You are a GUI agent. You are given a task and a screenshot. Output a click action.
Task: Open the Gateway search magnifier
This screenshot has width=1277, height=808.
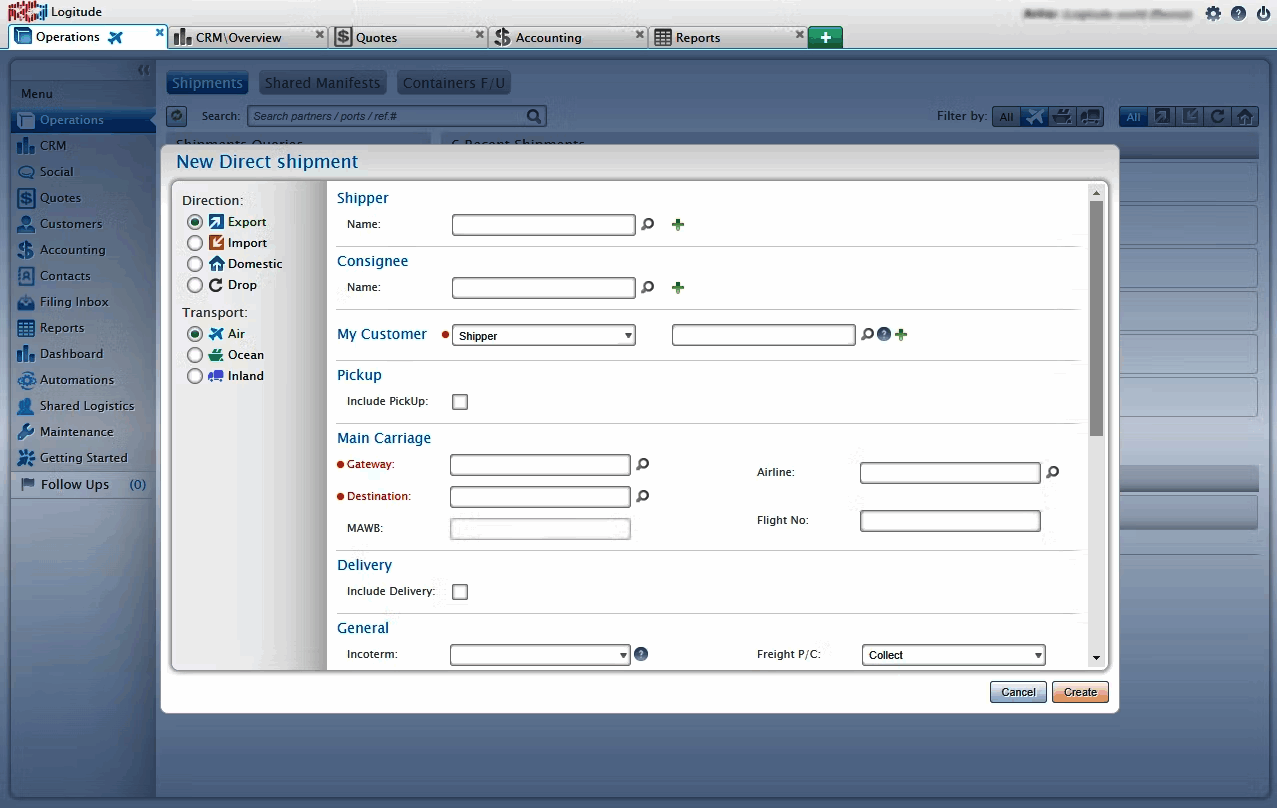coord(642,464)
